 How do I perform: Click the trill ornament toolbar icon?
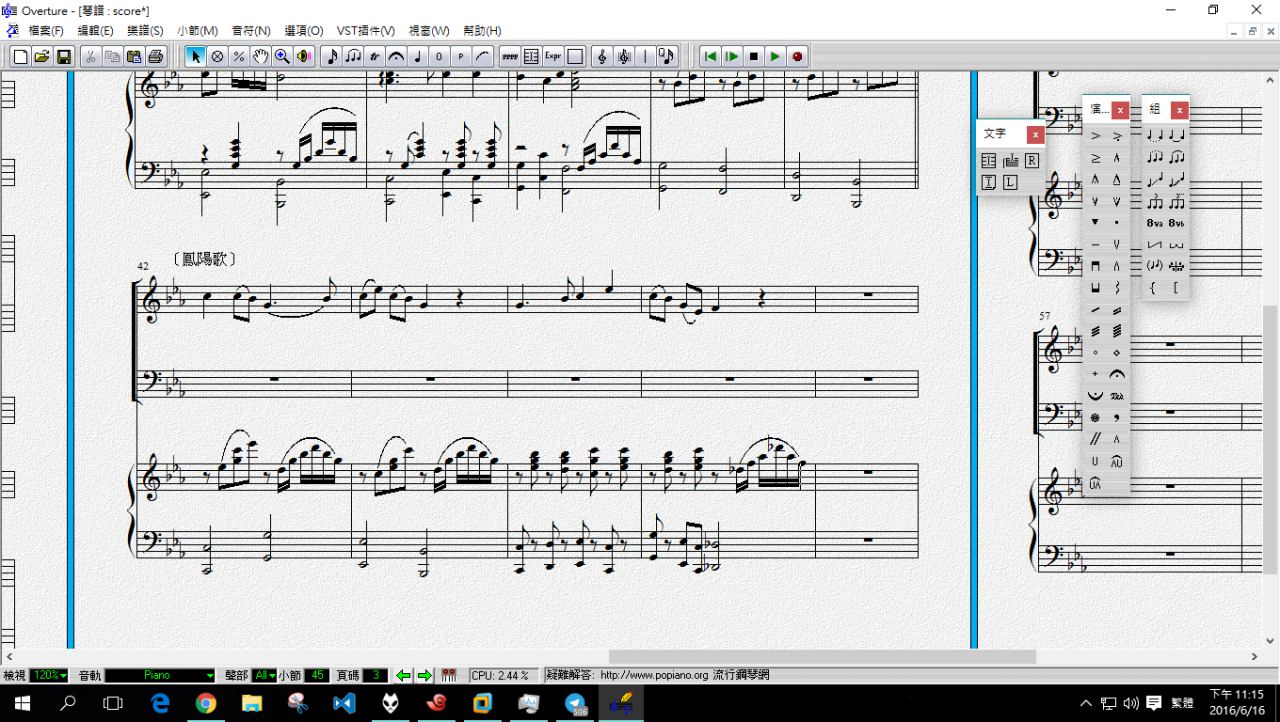[375, 57]
